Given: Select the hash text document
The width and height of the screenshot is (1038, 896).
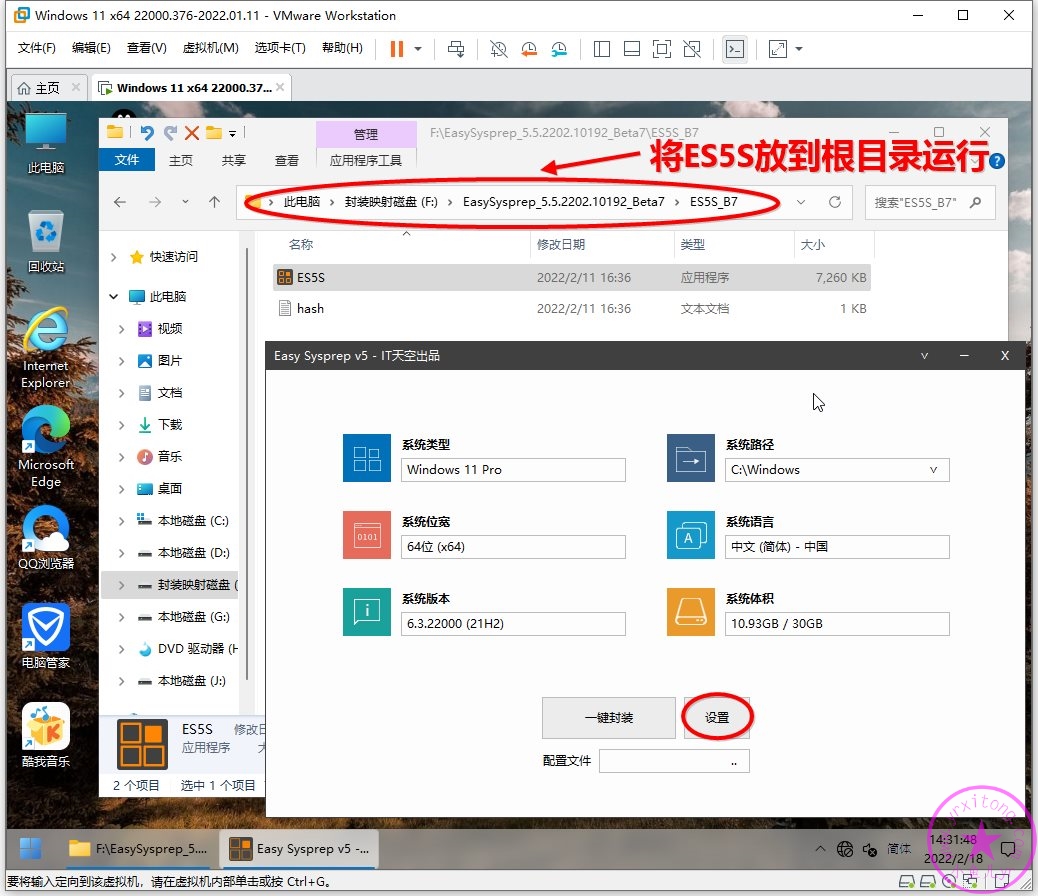Looking at the screenshot, I should coord(572,309).
